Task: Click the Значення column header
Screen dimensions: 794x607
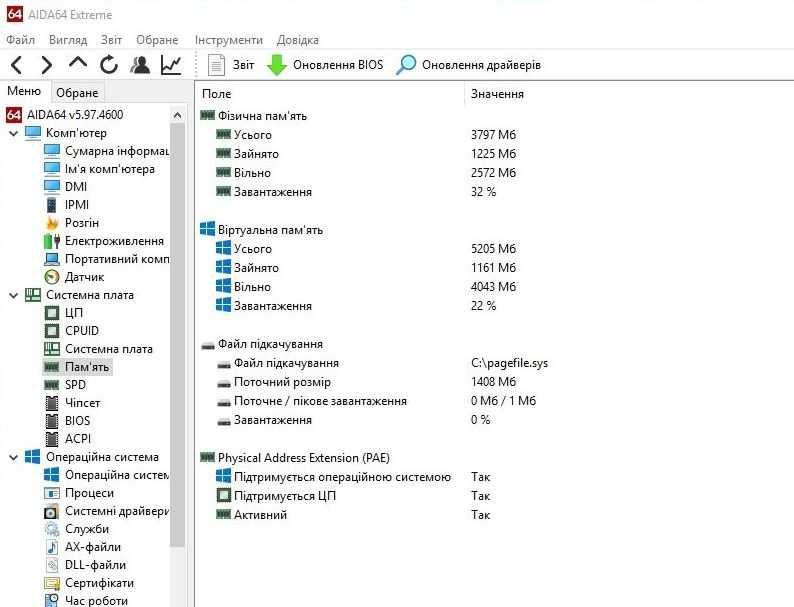Action: 497,94
